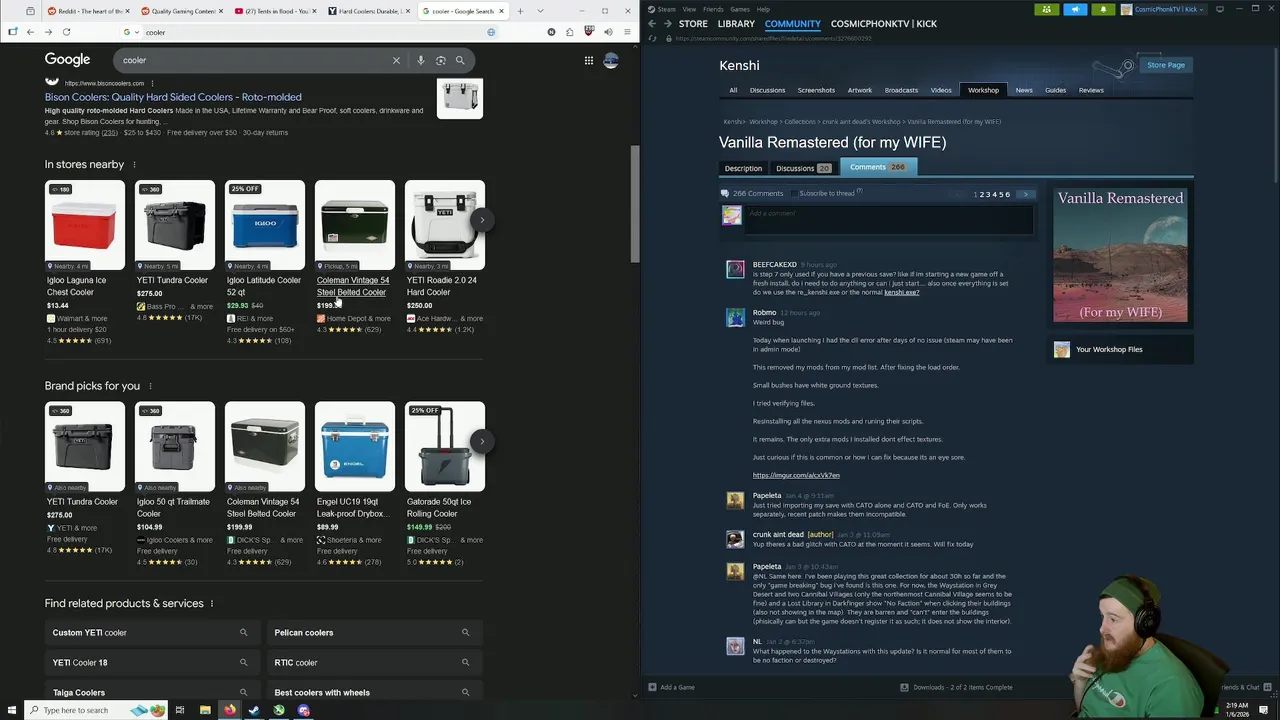Screen dimensions: 1280x720
Task: Switch to the Description tab
Action: 743,168
